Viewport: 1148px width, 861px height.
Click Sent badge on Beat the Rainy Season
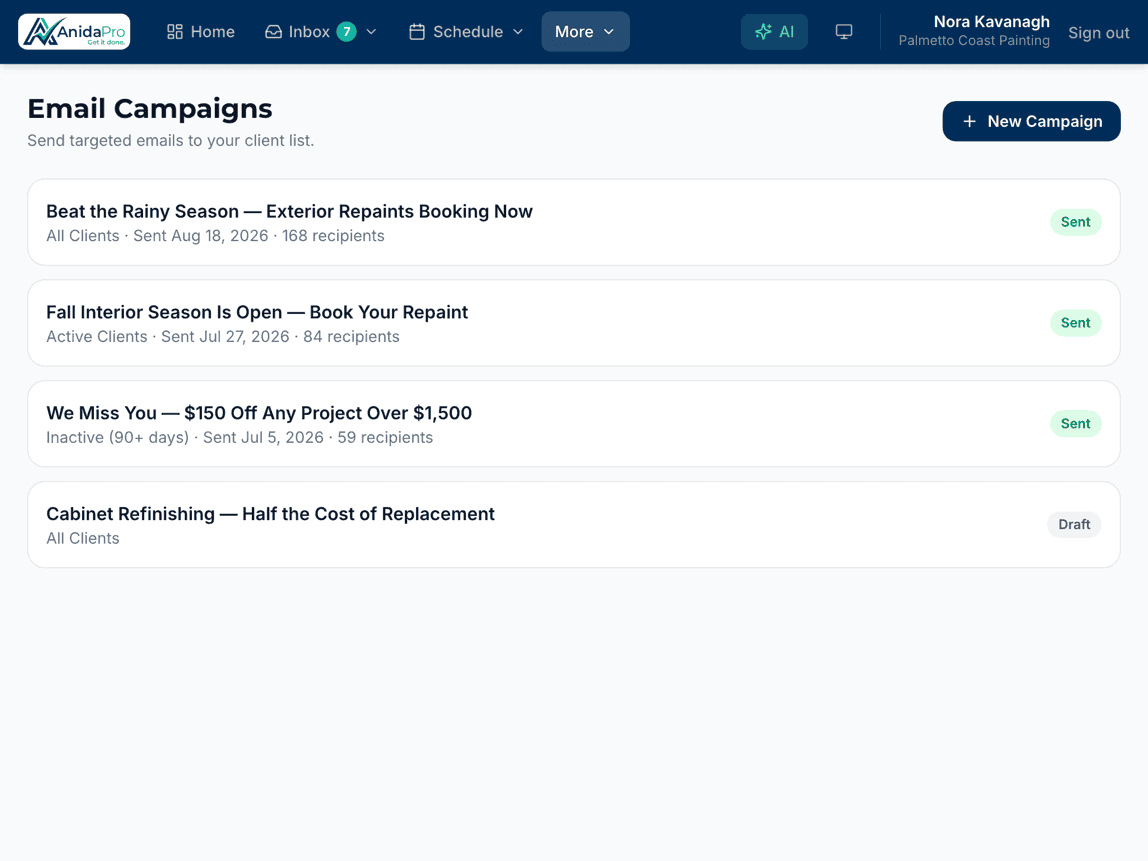click(x=1076, y=222)
